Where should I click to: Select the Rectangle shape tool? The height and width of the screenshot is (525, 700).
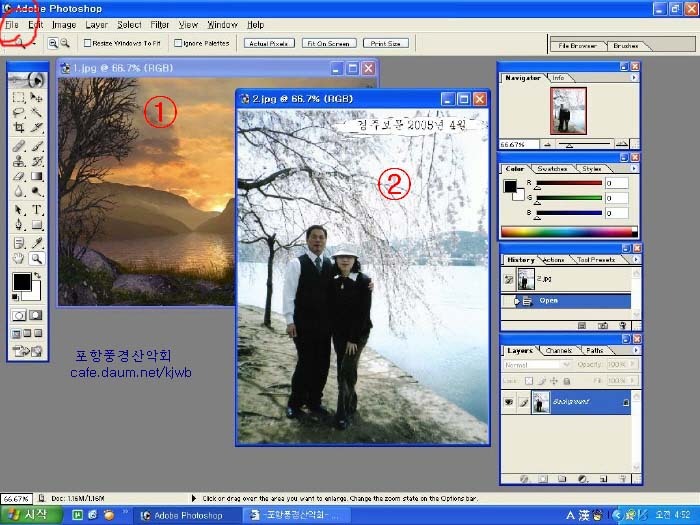(37, 225)
